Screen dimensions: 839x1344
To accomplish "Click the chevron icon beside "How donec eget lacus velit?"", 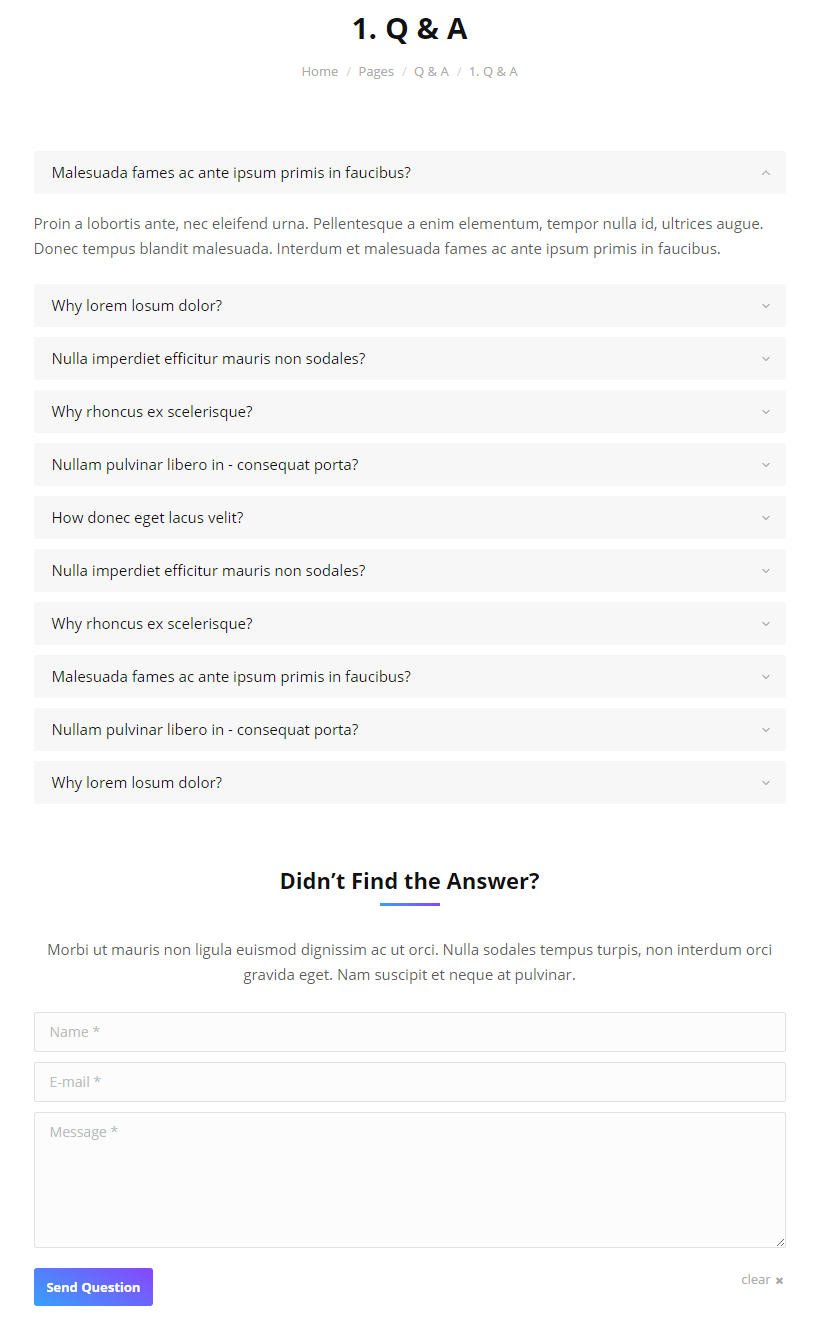I will (x=766, y=518).
